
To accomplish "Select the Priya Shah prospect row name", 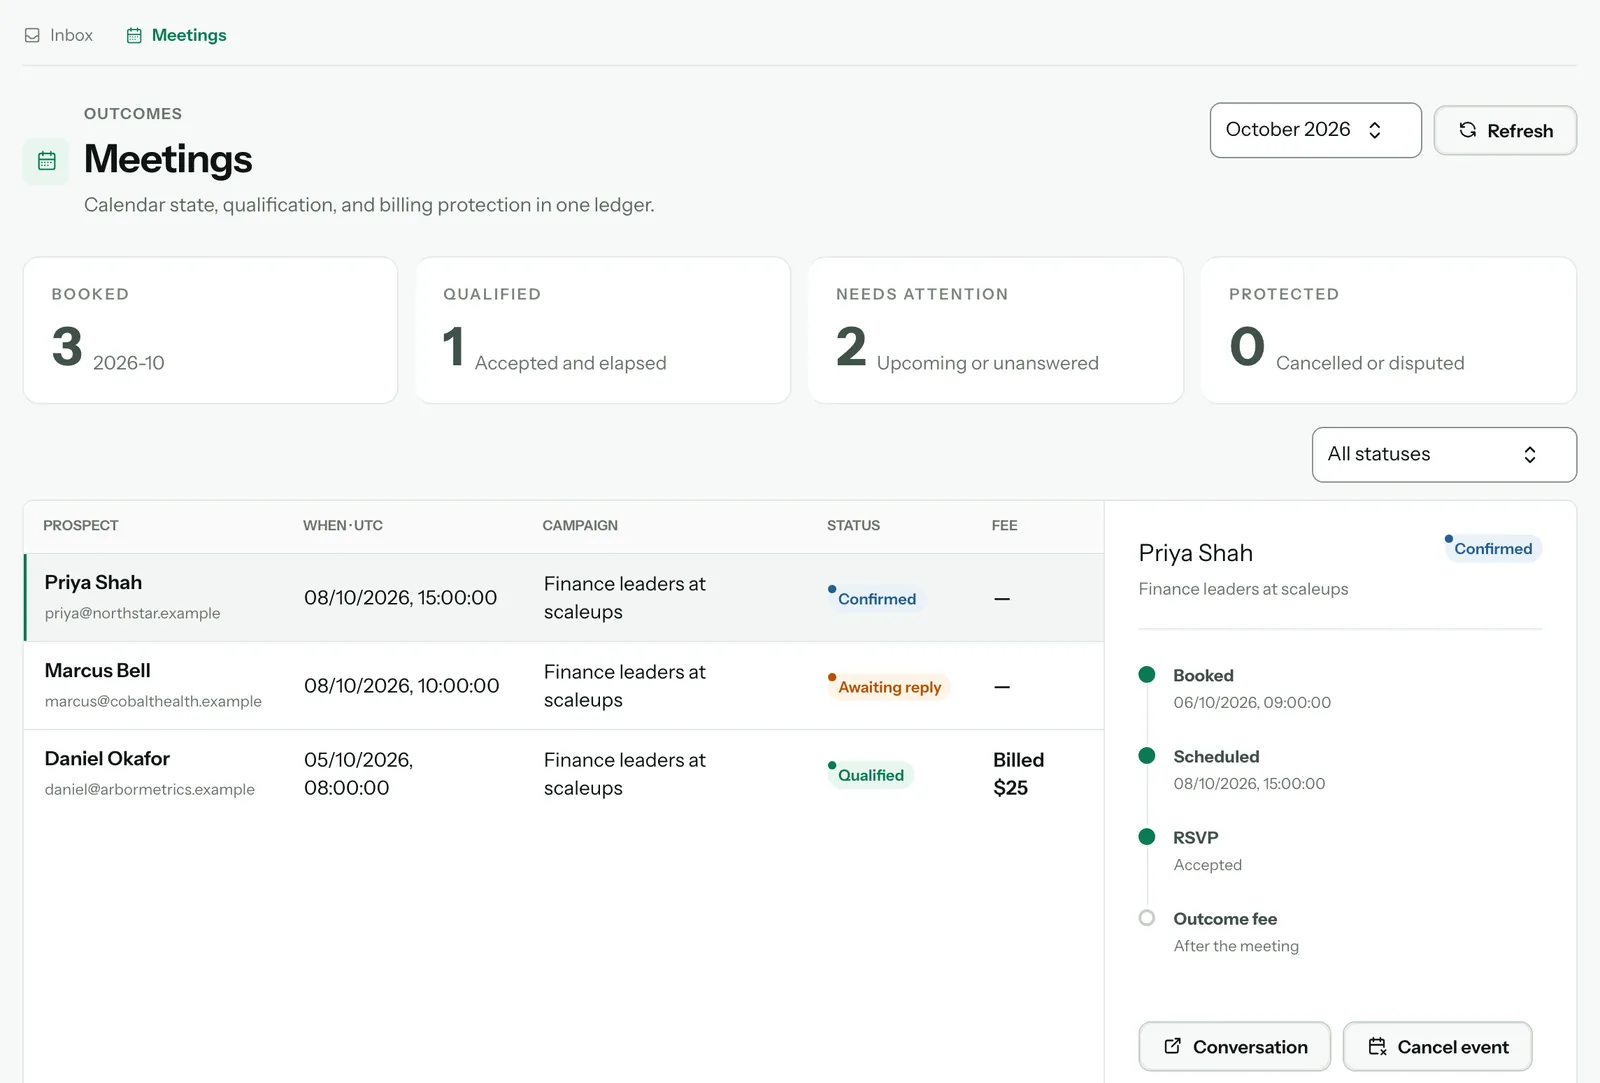I will click(x=93, y=582).
